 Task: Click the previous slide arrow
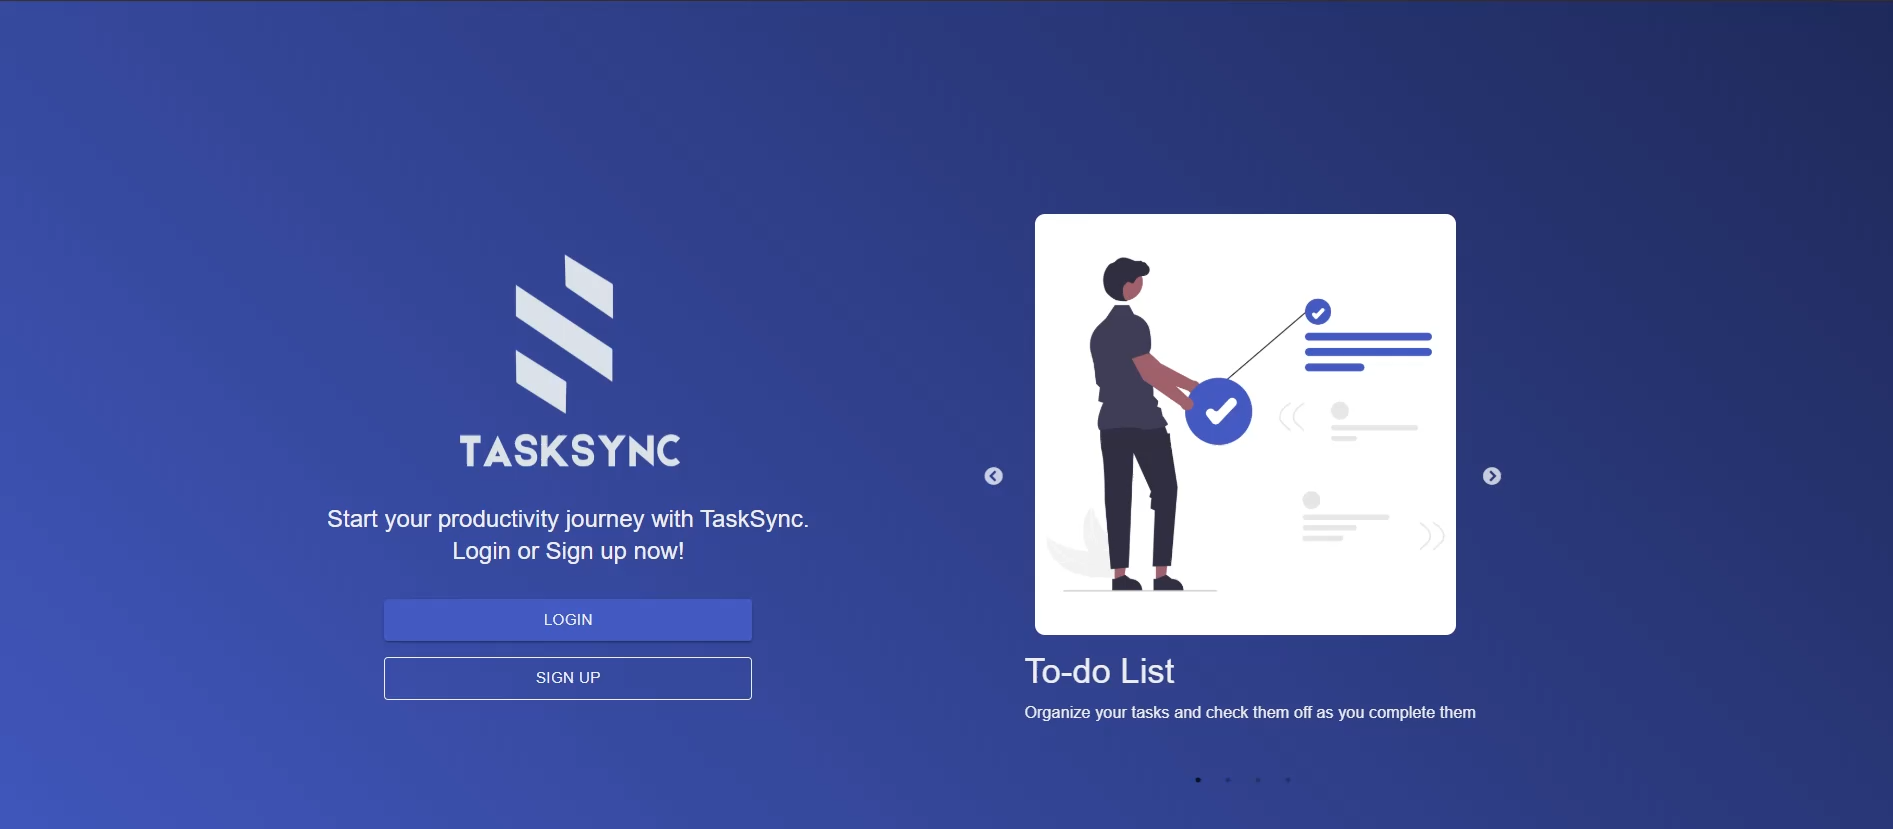(993, 476)
